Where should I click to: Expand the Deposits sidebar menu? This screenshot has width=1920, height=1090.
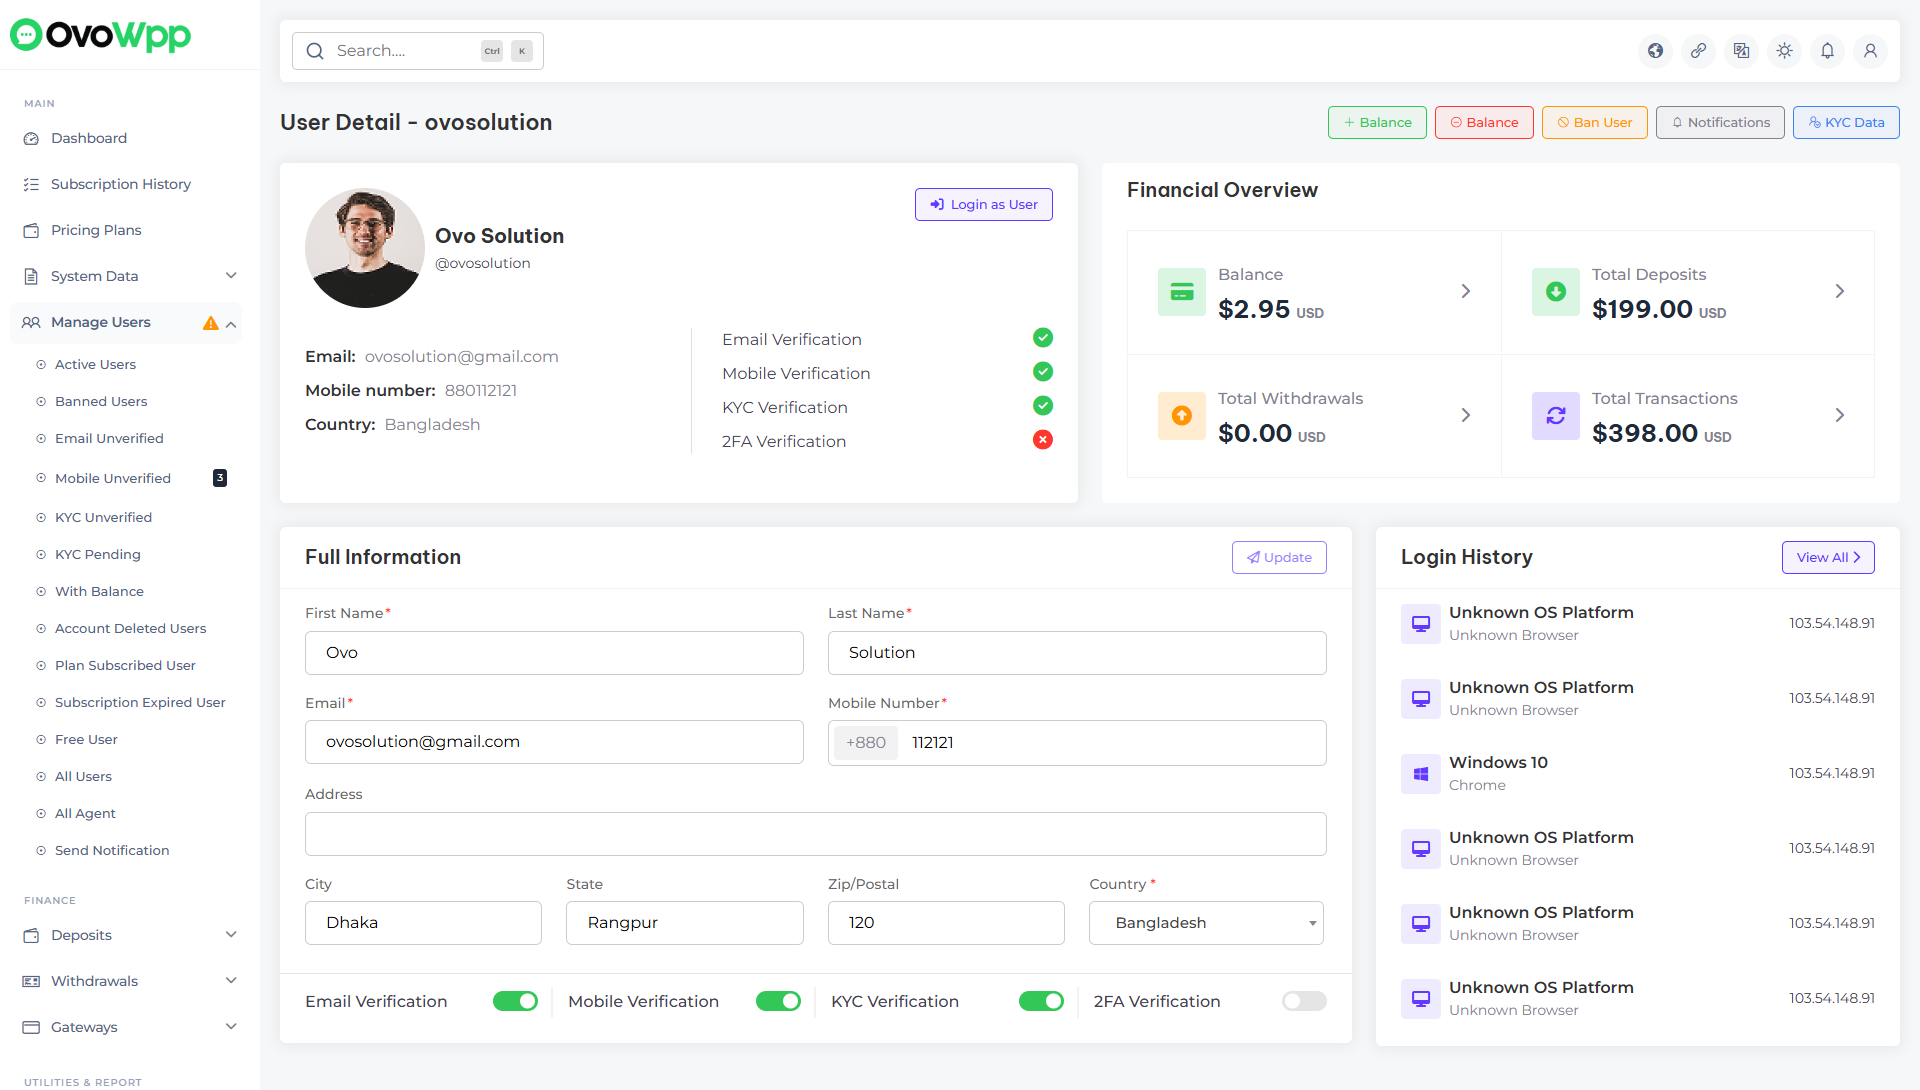click(x=130, y=935)
